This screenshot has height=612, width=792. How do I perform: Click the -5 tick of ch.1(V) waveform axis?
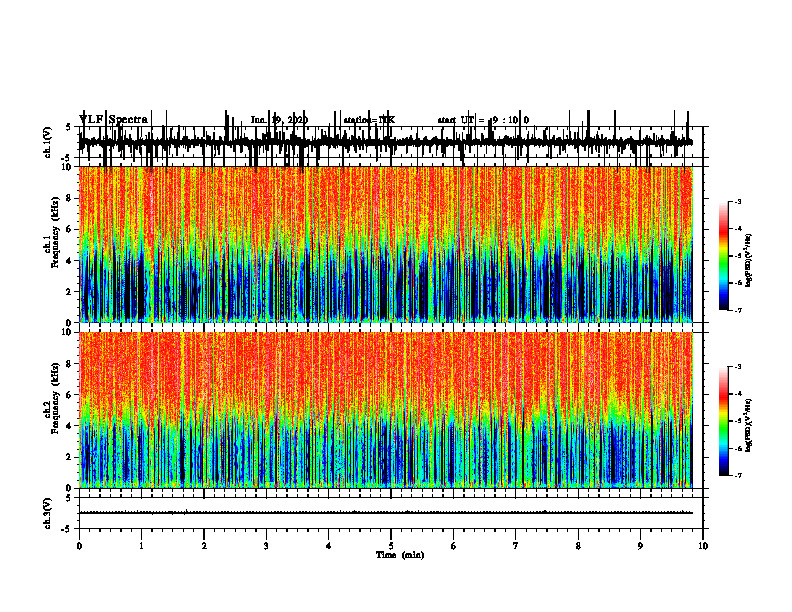tap(67, 158)
